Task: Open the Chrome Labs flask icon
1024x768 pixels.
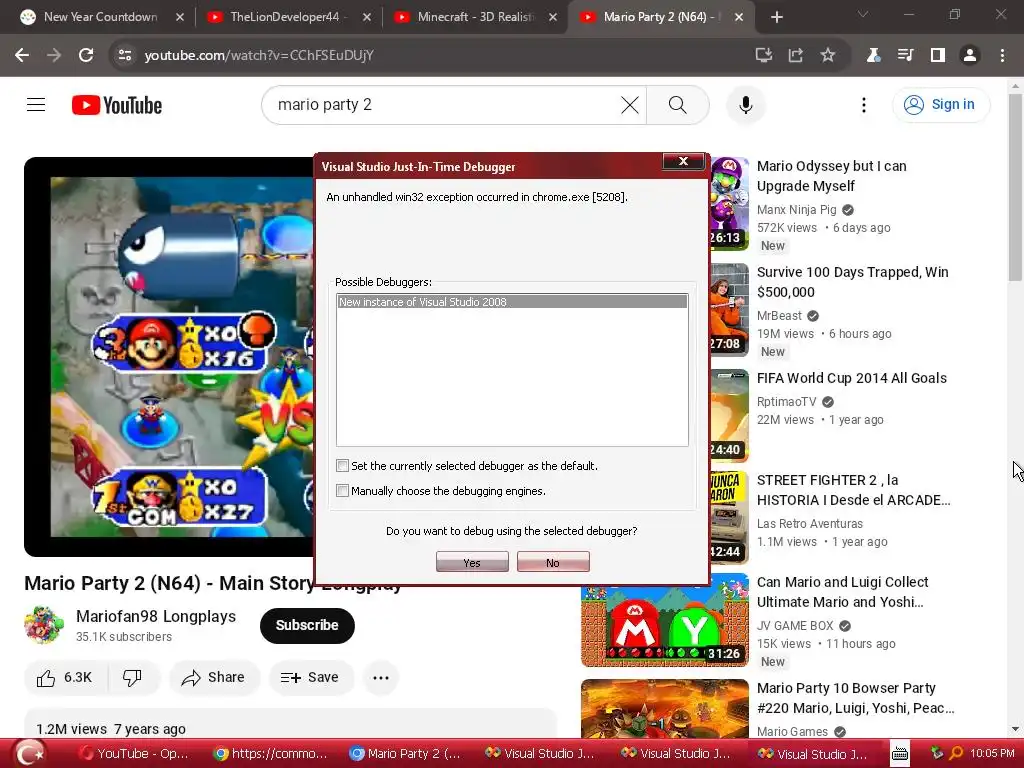Action: 873,56
